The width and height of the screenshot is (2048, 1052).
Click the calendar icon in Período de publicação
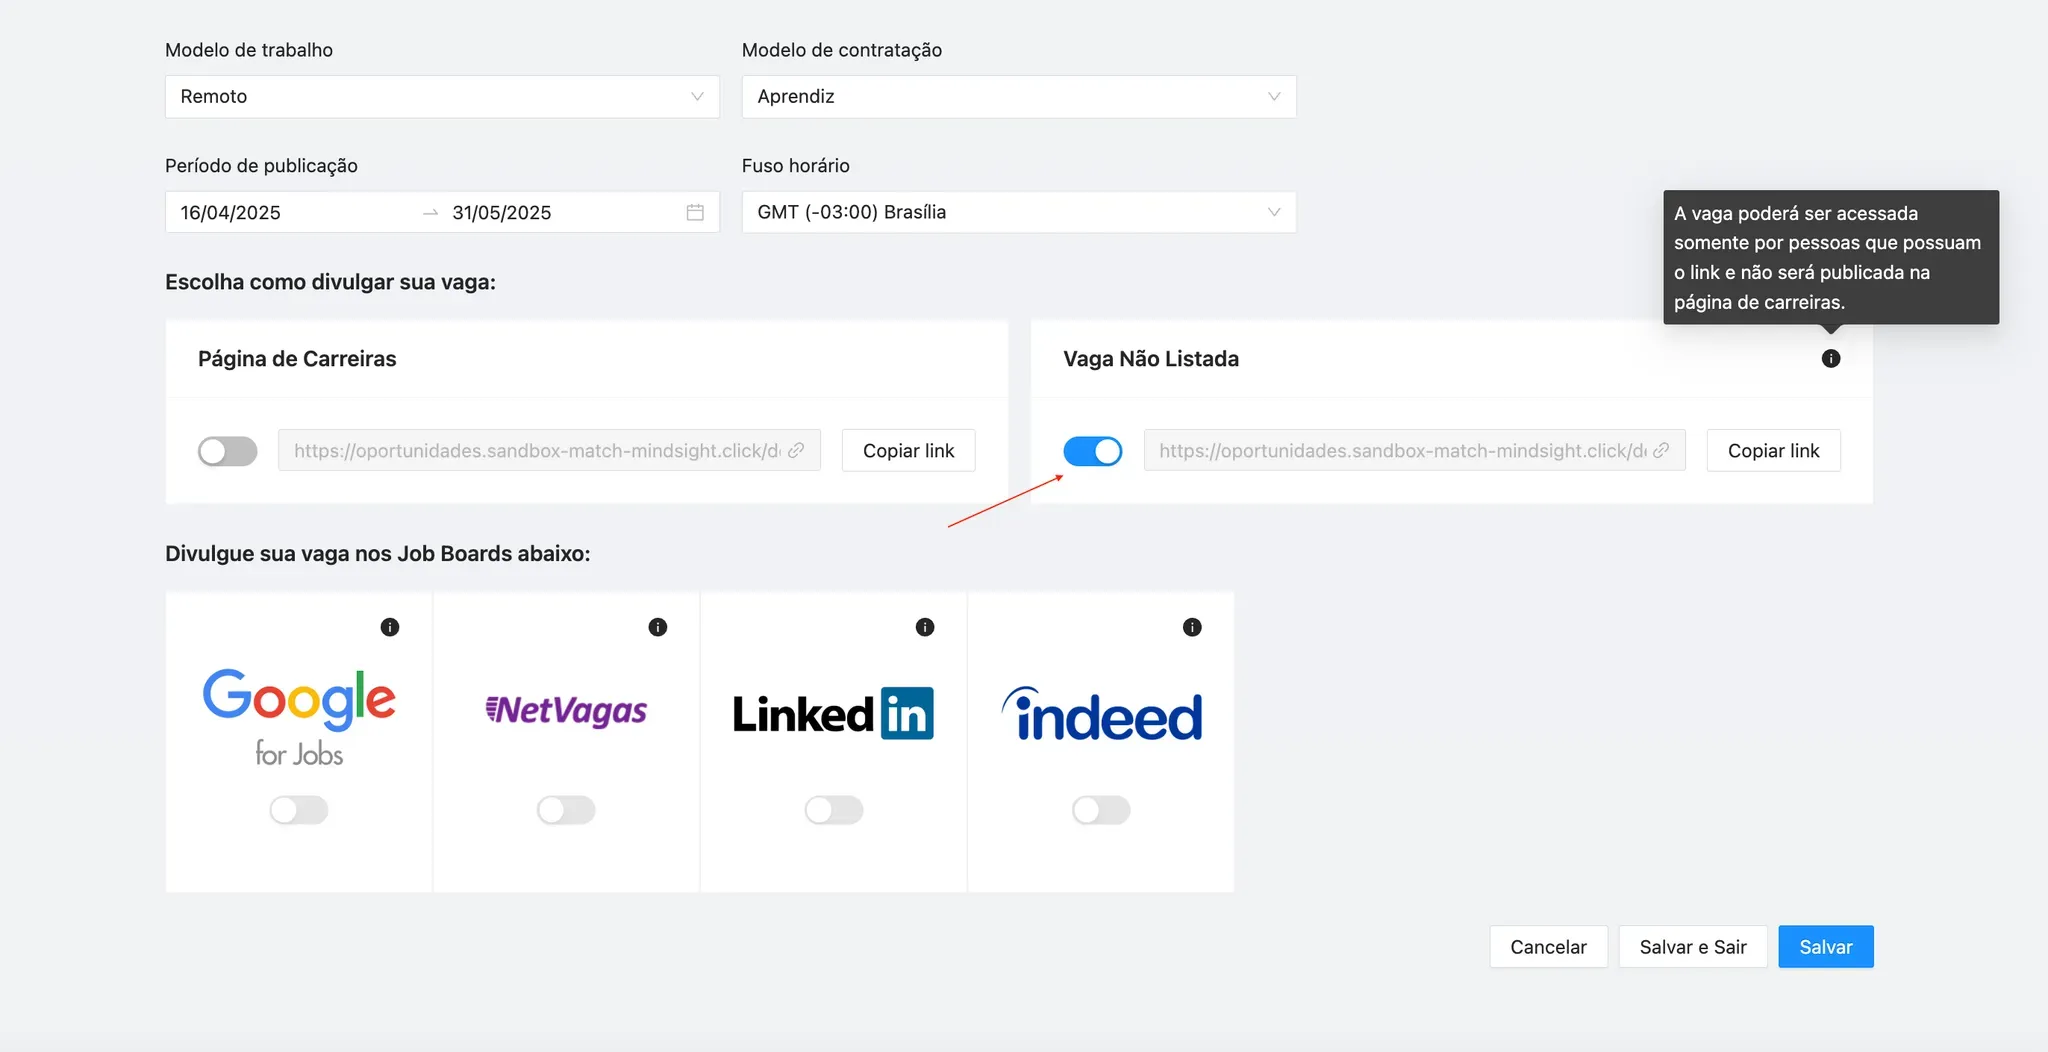point(695,212)
